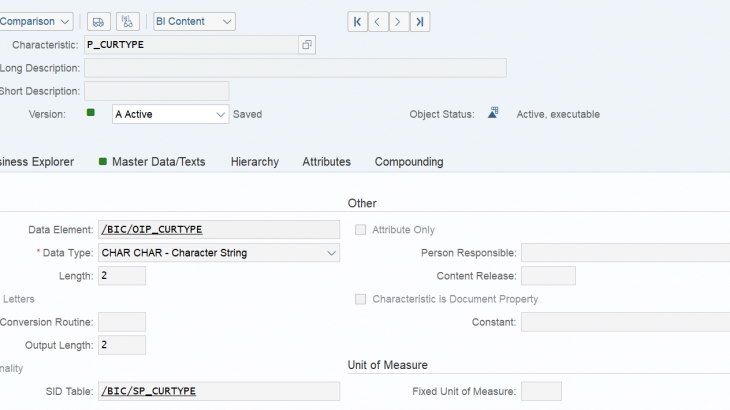Viewport: 730px width, 410px height.
Task: Open the Data Type dropdown
Action: [x=219, y=253]
